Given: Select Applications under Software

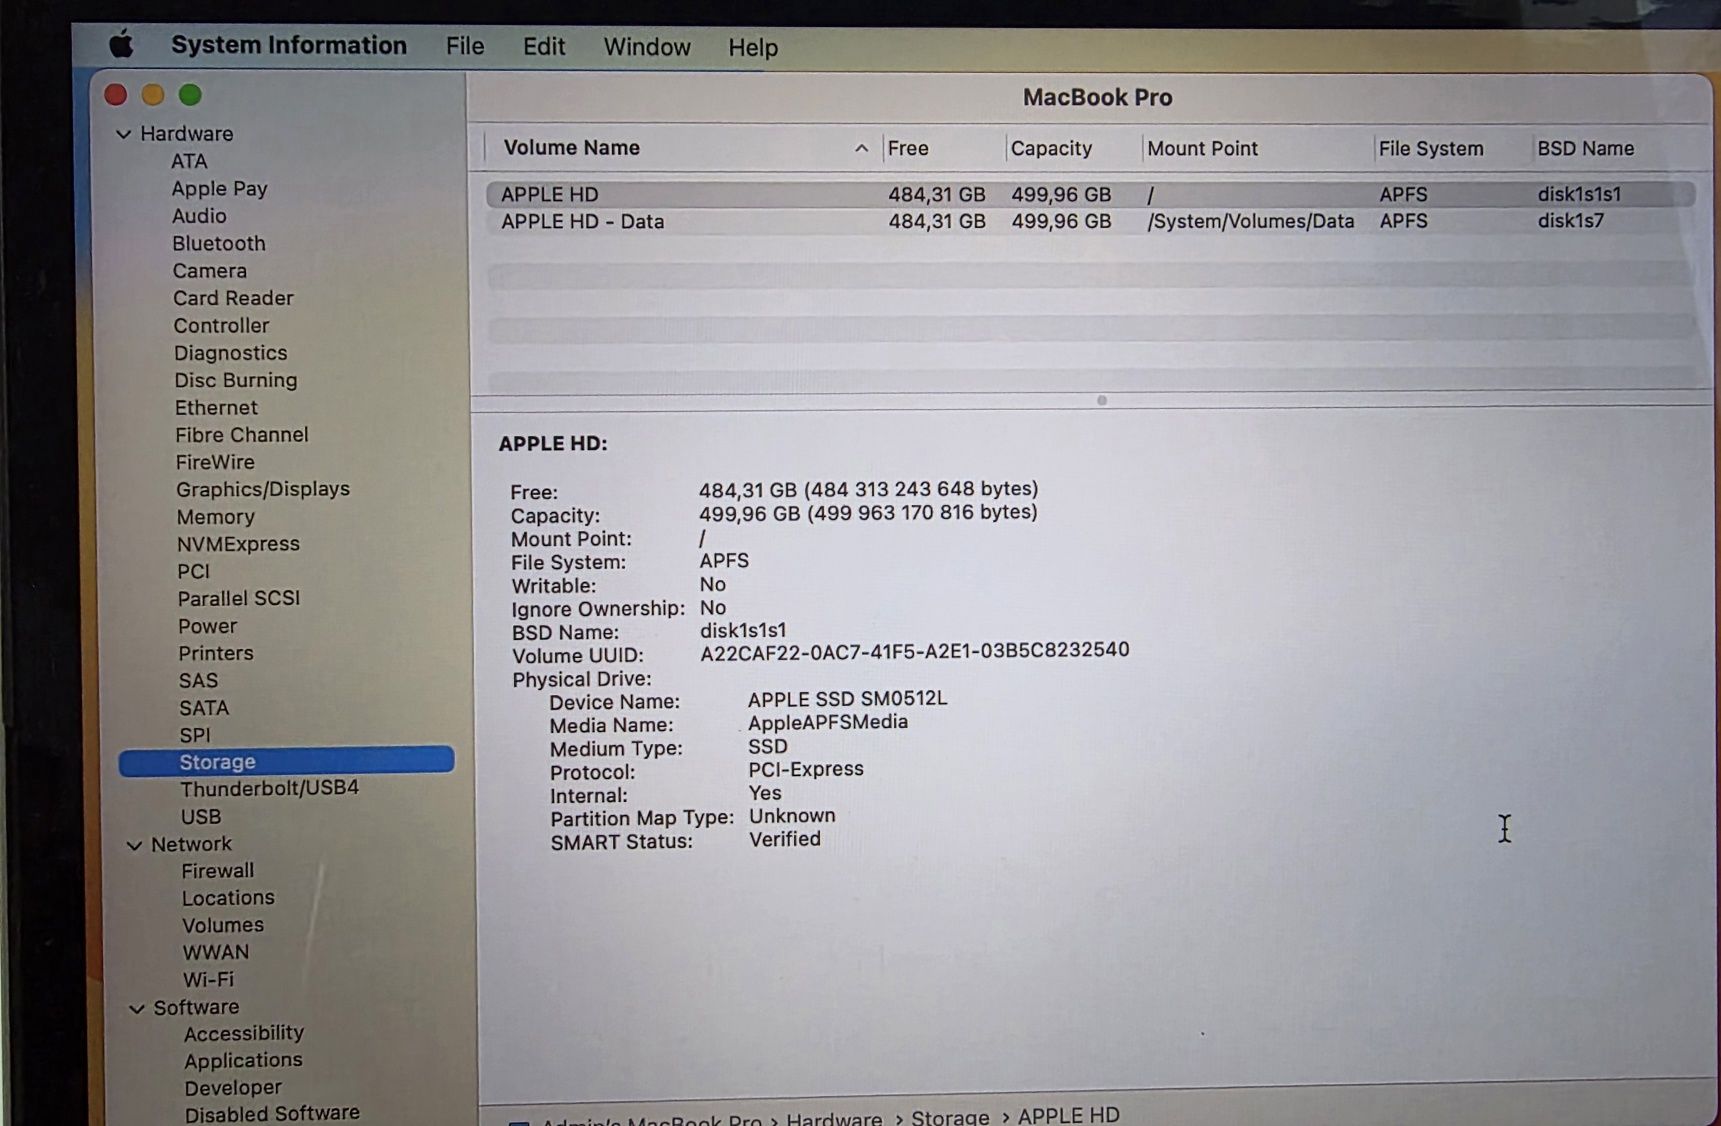Looking at the screenshot, I should 243,1060.
